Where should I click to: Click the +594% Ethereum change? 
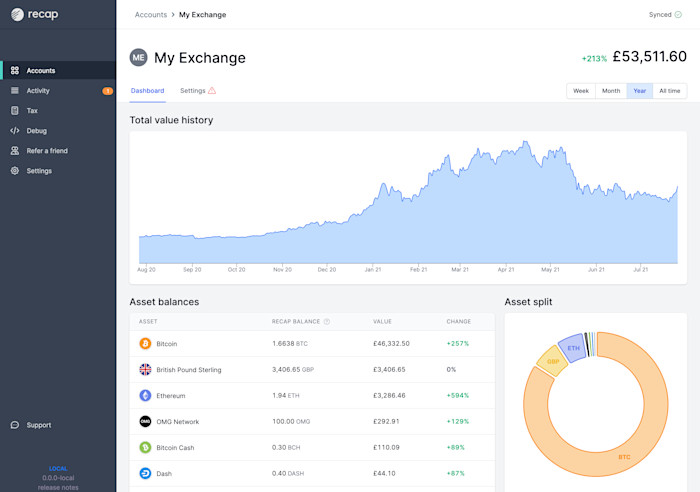pos(458,395)
